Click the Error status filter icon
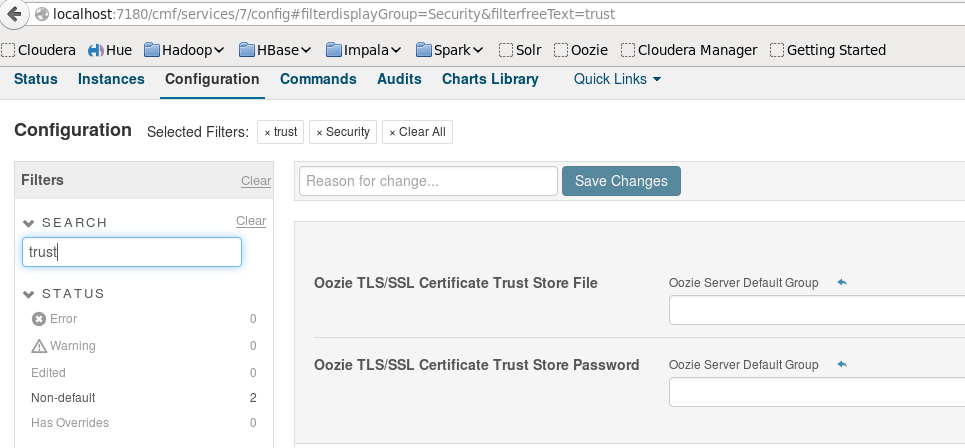The image size is (965, 448). click(39, 319)
